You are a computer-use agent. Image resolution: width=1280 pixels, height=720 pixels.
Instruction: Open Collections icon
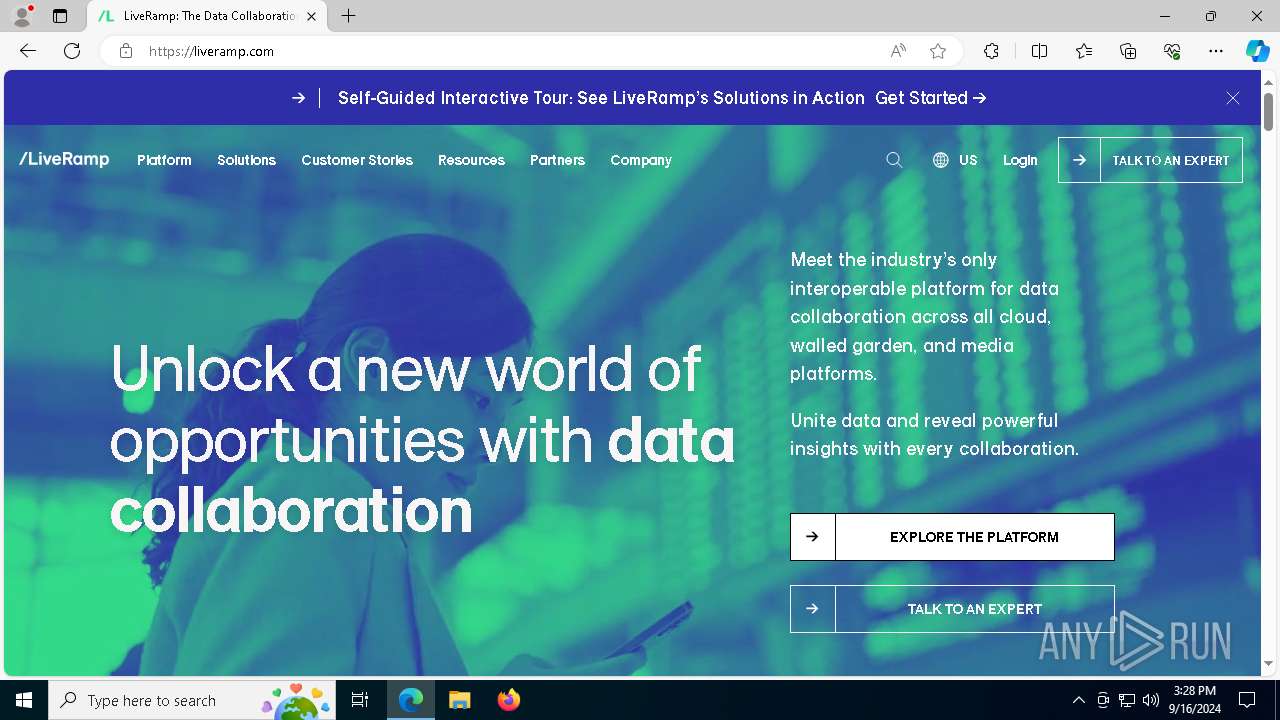coord(1128,51)
